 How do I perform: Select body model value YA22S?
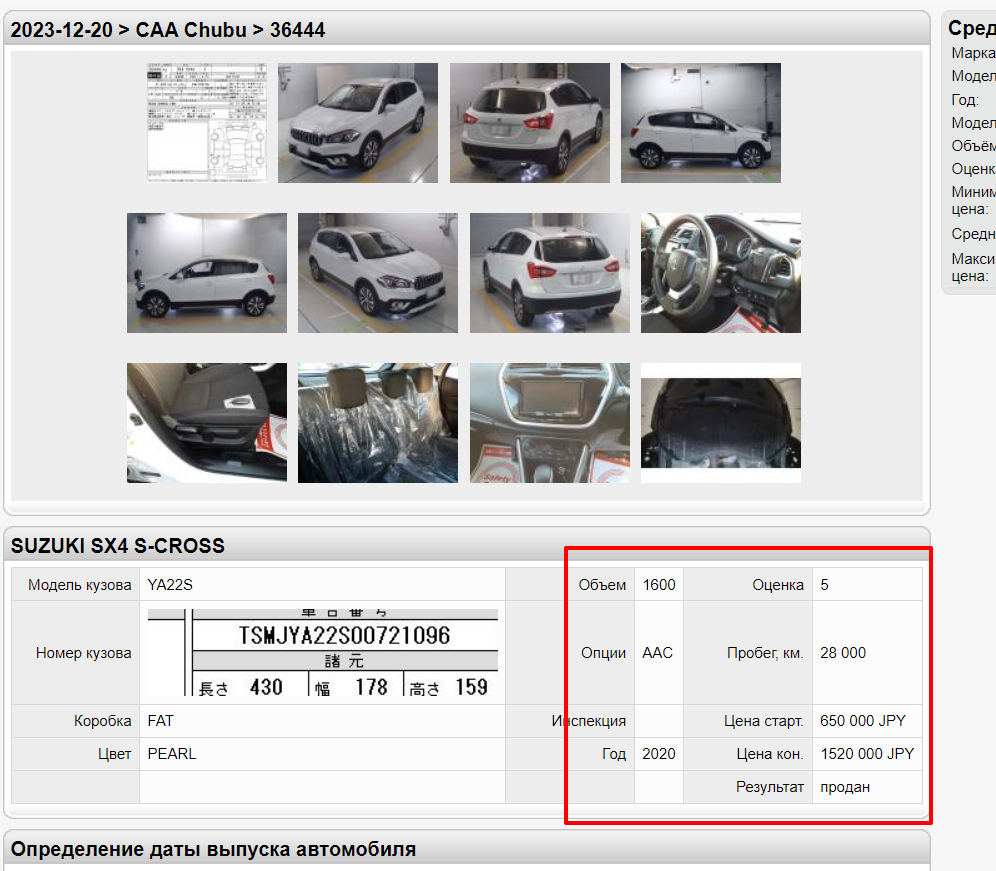pos(170,584)
